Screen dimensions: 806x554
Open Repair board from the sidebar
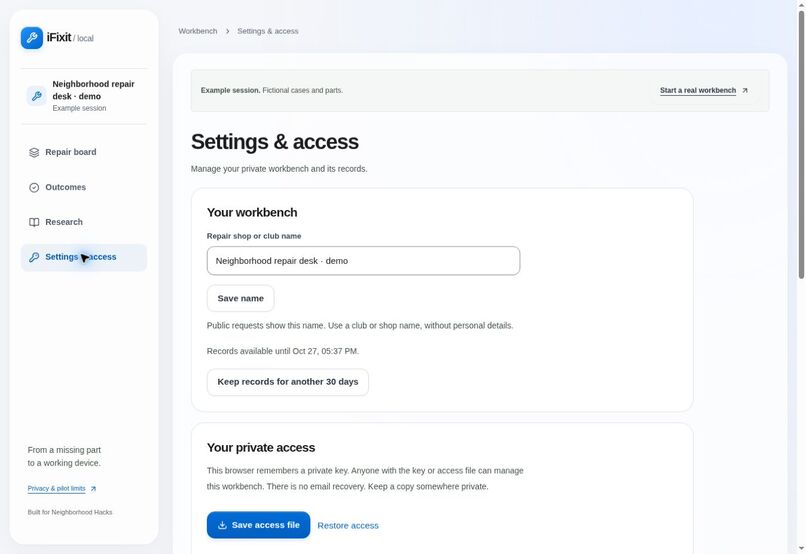pyautogui.click(x=84, y=152)
